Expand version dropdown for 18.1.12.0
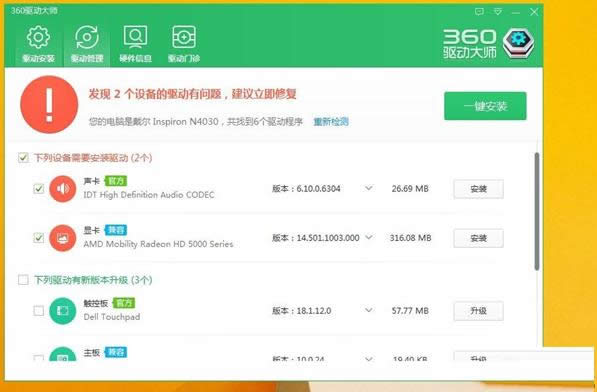This screenshot has height=392, width=597. 369,310
